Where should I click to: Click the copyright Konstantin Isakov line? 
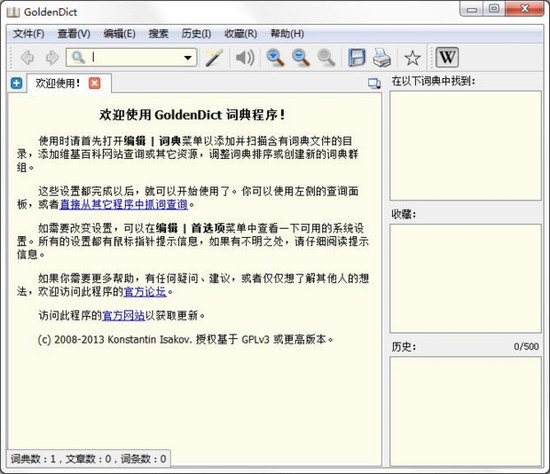click(185, 339)
